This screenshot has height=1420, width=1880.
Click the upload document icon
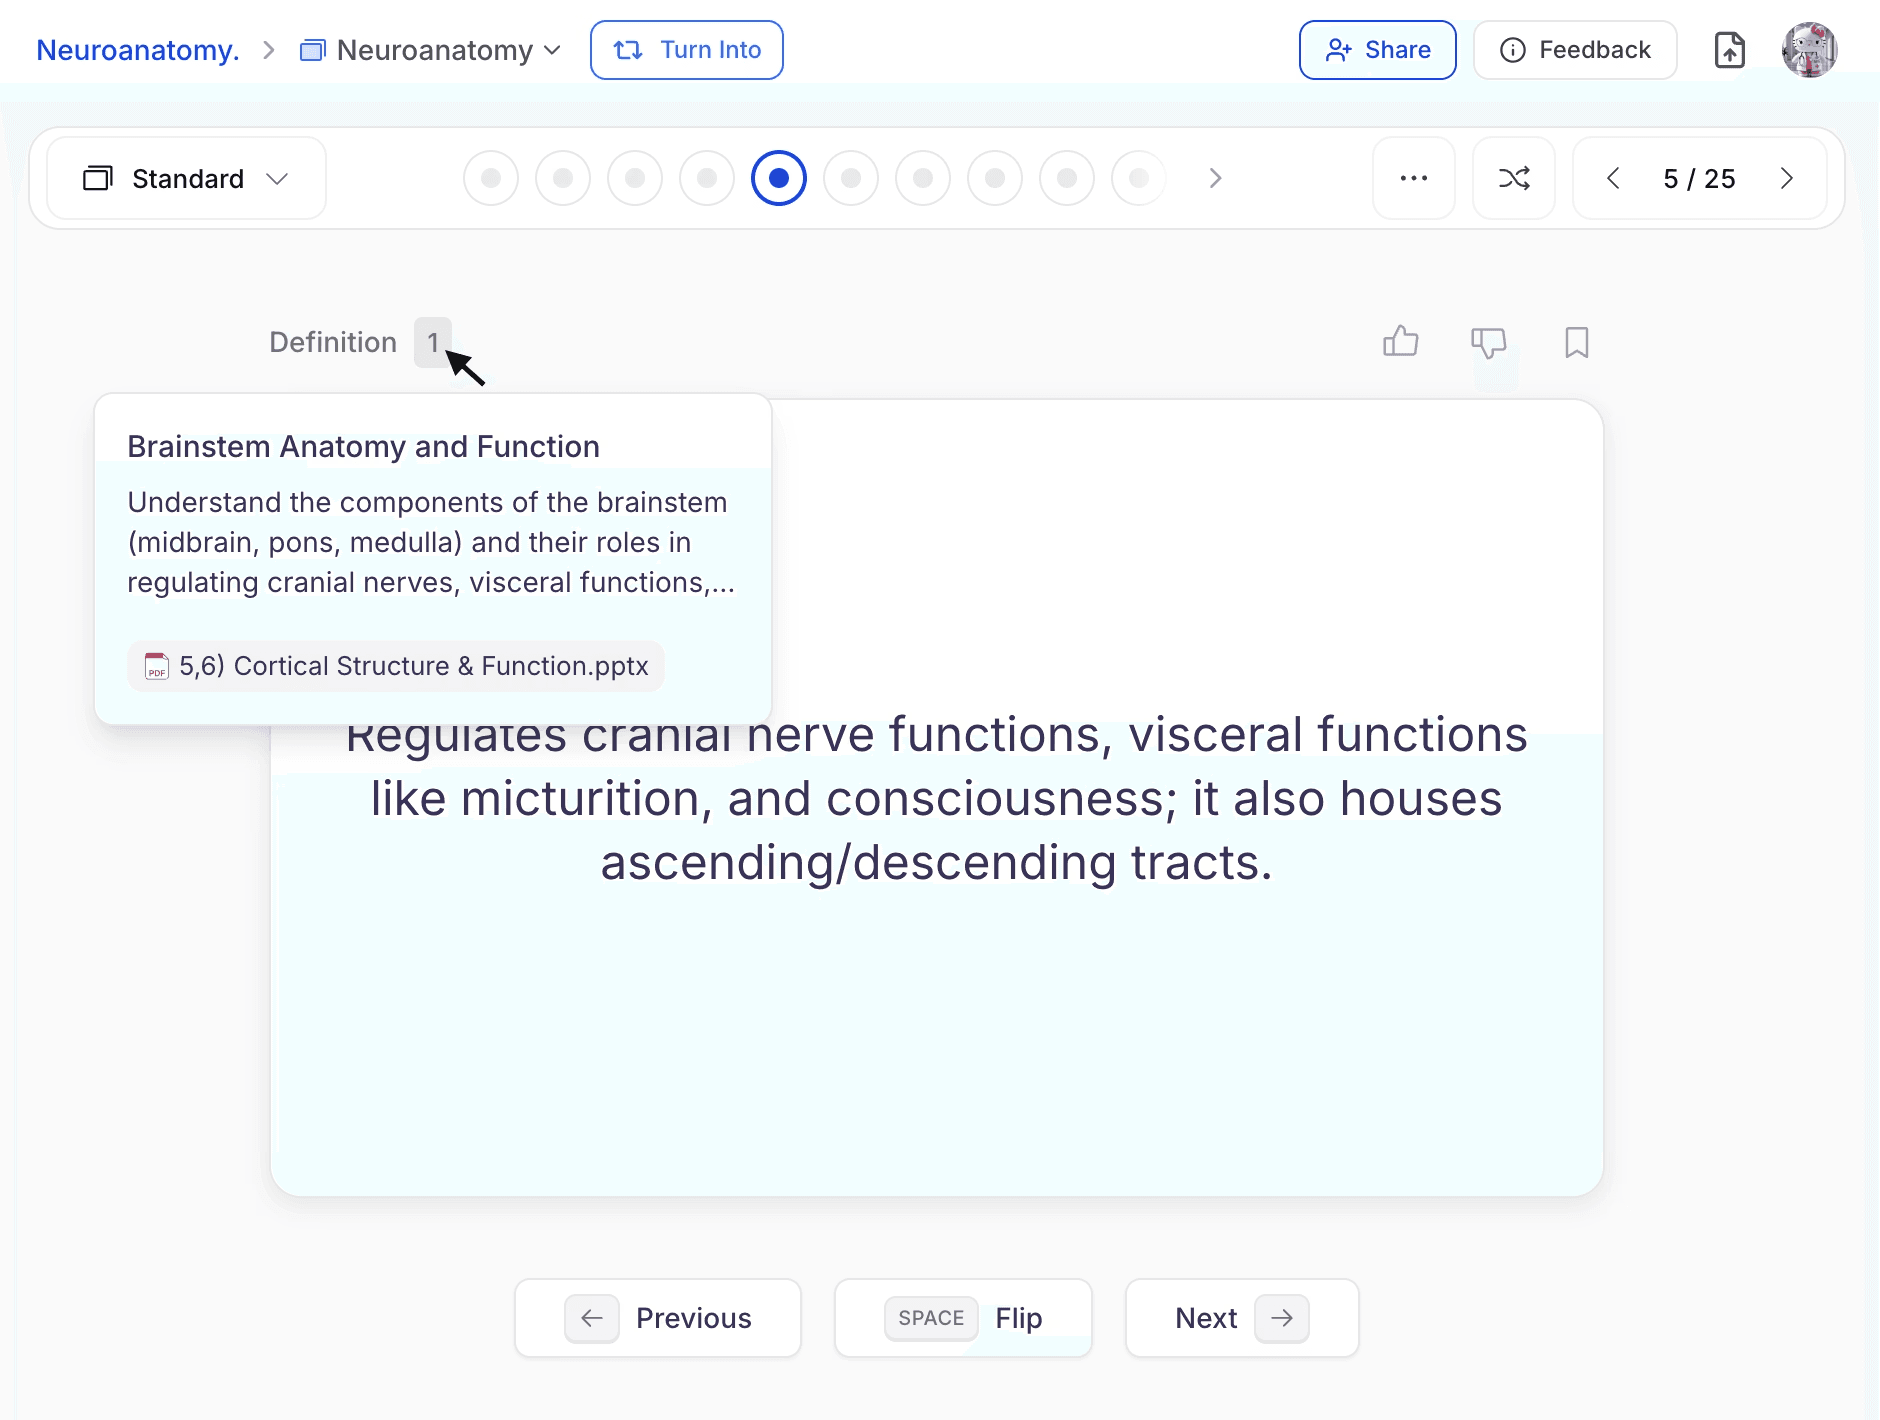coord(1729,50)
